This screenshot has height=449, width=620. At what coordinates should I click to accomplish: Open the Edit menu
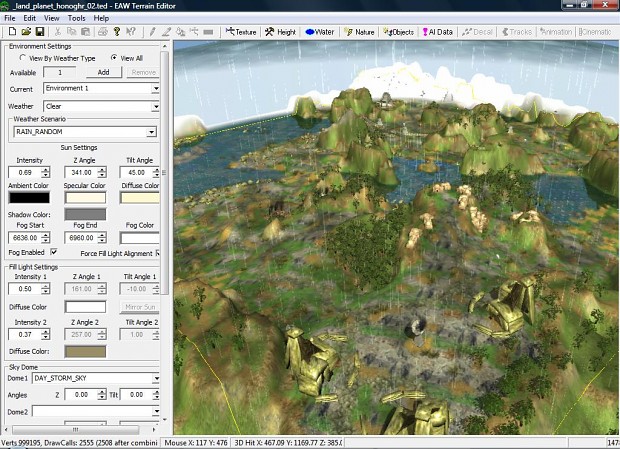[29, 18]
